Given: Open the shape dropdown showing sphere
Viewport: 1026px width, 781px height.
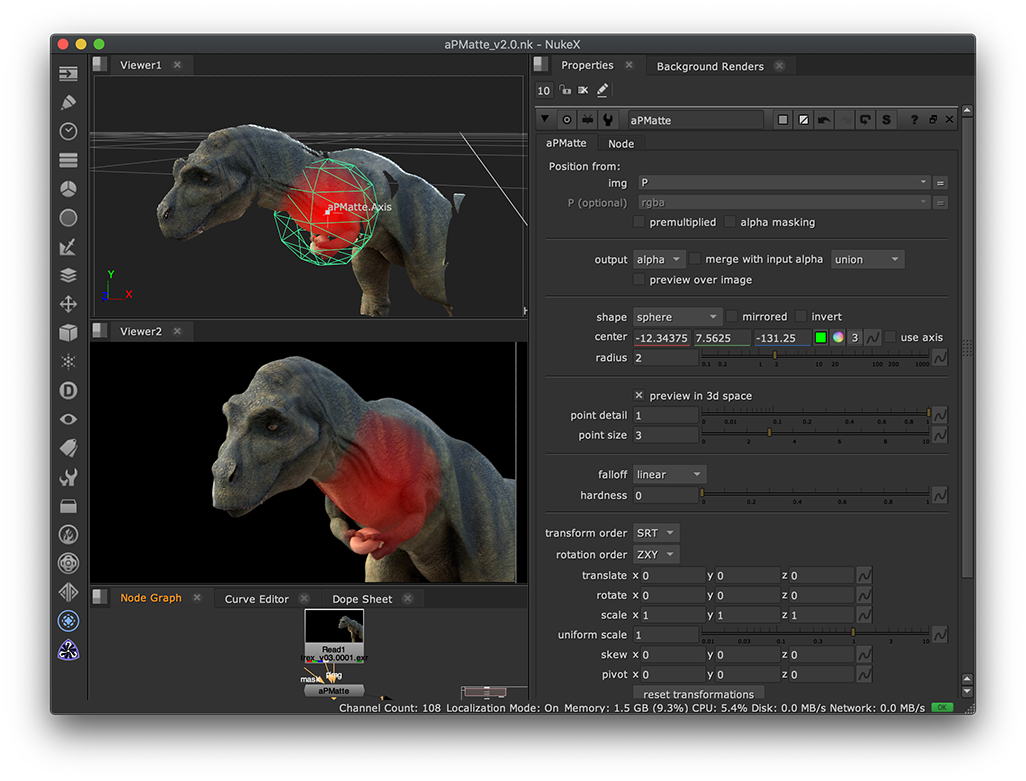Looking at the screenshot, I should [x=676, y=317].
